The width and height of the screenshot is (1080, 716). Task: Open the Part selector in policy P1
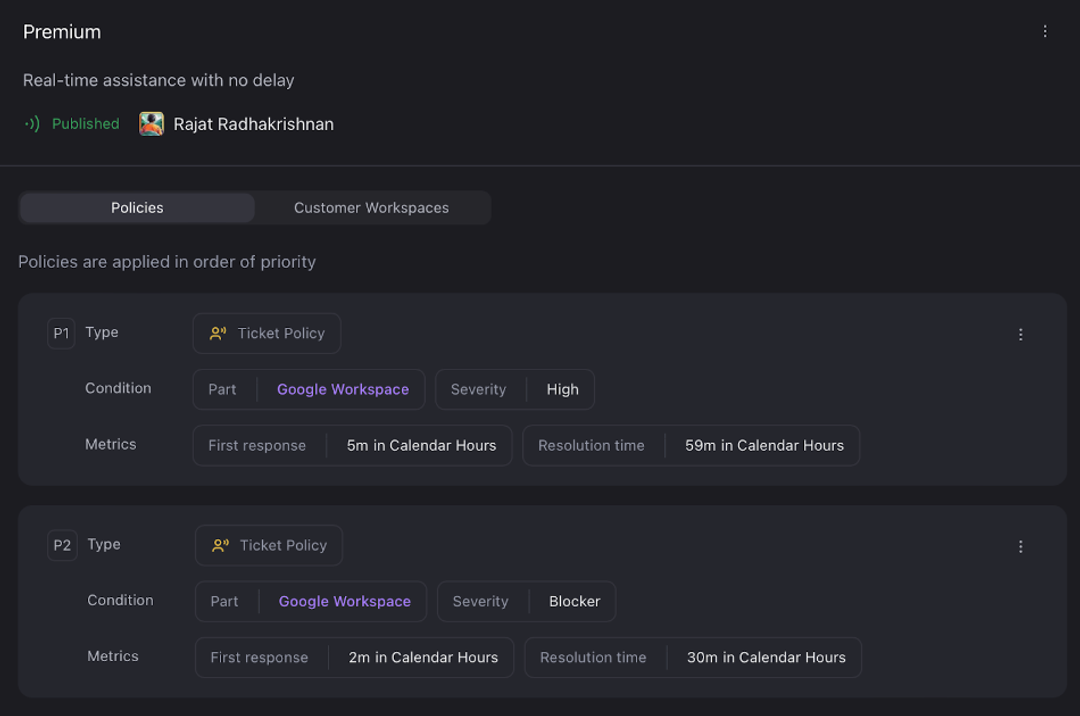coord(223,389)
